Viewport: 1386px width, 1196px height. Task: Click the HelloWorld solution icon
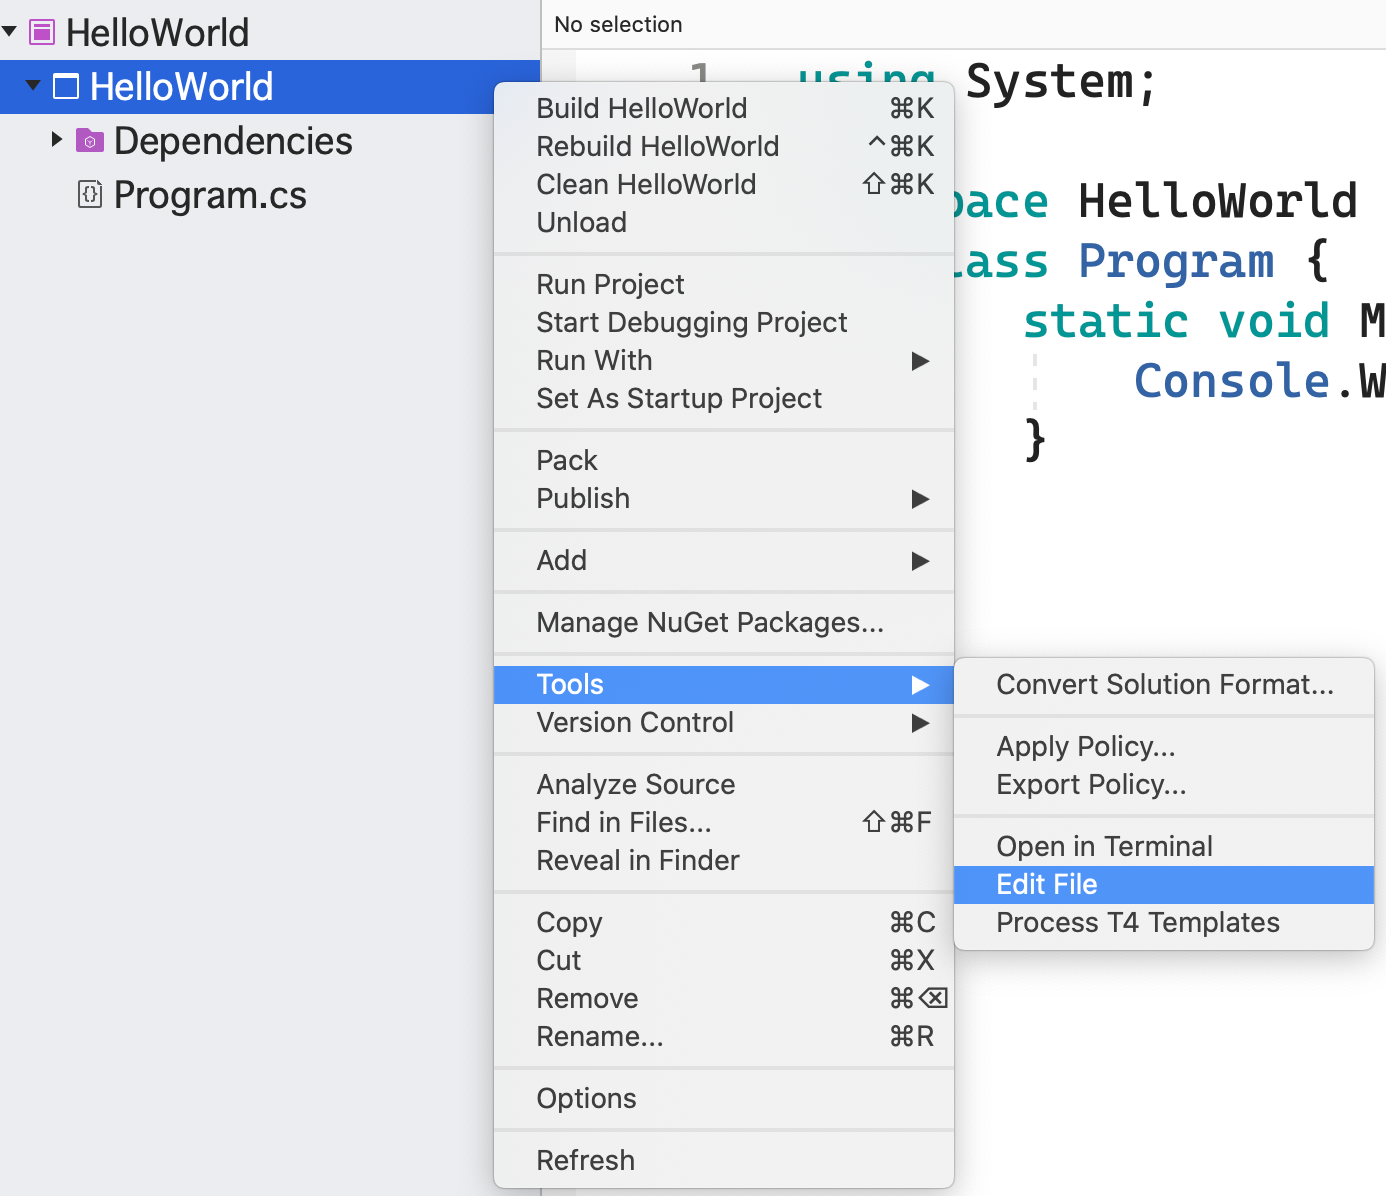42,33
